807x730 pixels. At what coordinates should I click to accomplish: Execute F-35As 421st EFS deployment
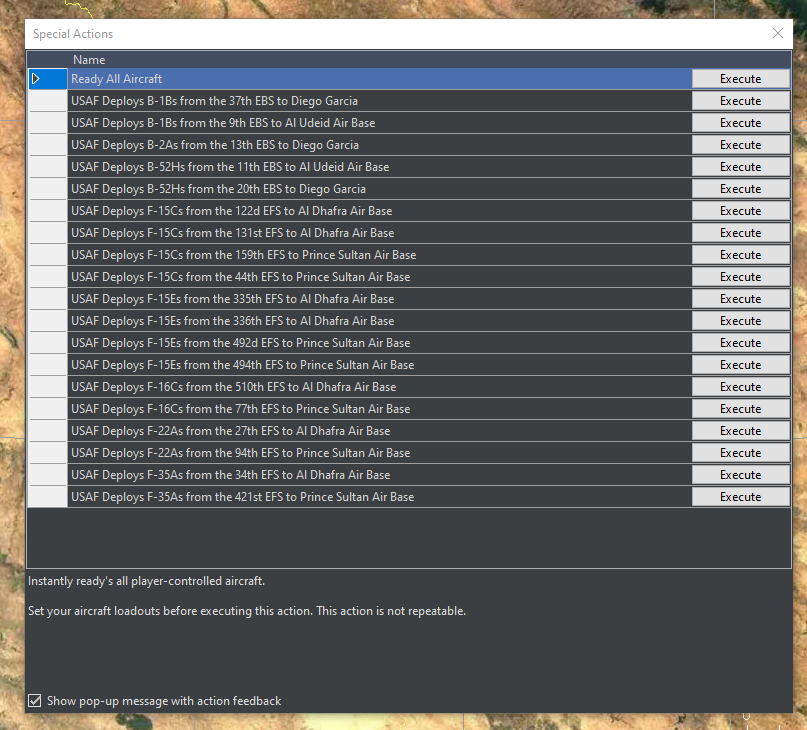click(x=740, y=497)
